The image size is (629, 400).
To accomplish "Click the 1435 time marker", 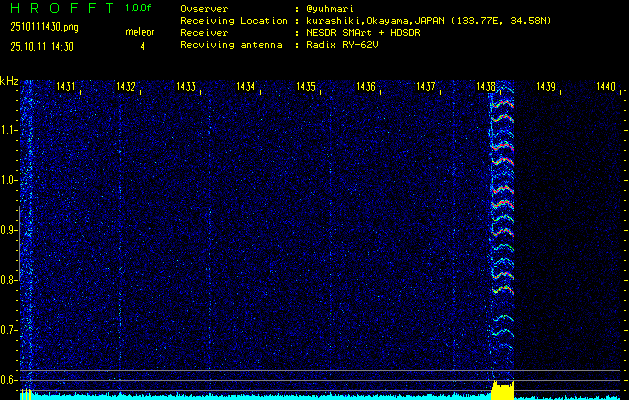I will click(x=307, y=87).
